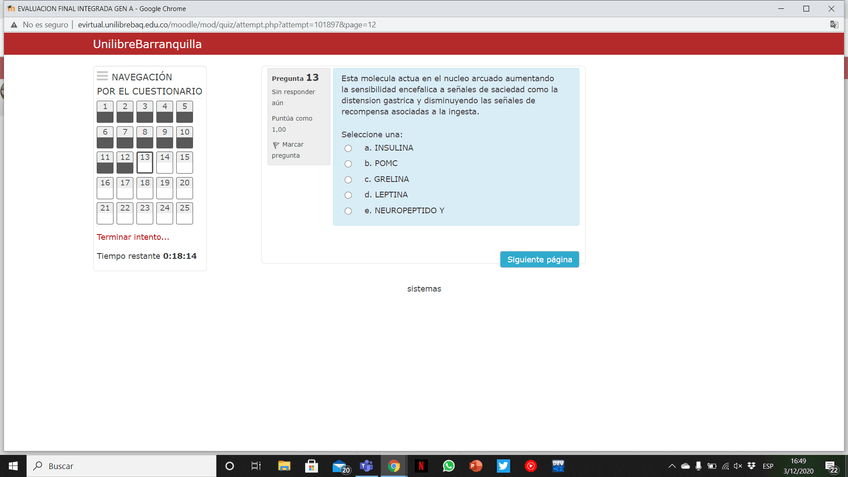Select question 10 in navigation grid

(x=184, y=137)
